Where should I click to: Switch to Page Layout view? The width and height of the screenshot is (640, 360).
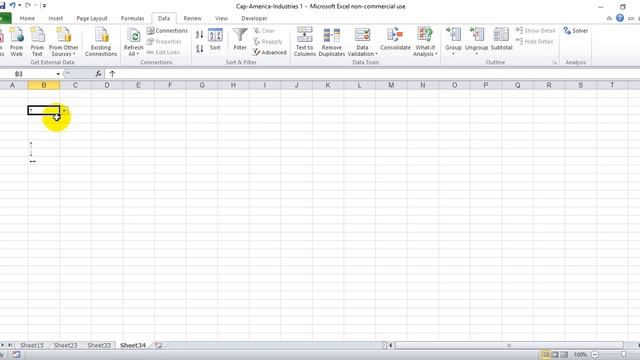pos(555,355)
